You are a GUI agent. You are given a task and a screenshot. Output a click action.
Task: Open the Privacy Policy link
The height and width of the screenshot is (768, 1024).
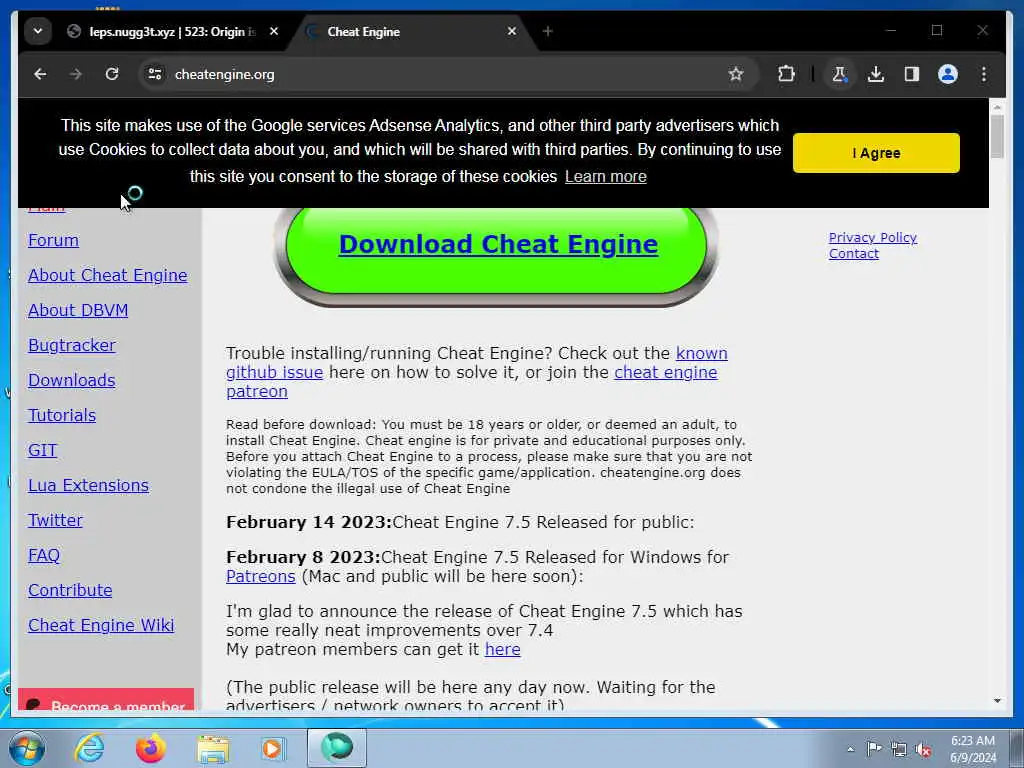click(x=872, y=238)
